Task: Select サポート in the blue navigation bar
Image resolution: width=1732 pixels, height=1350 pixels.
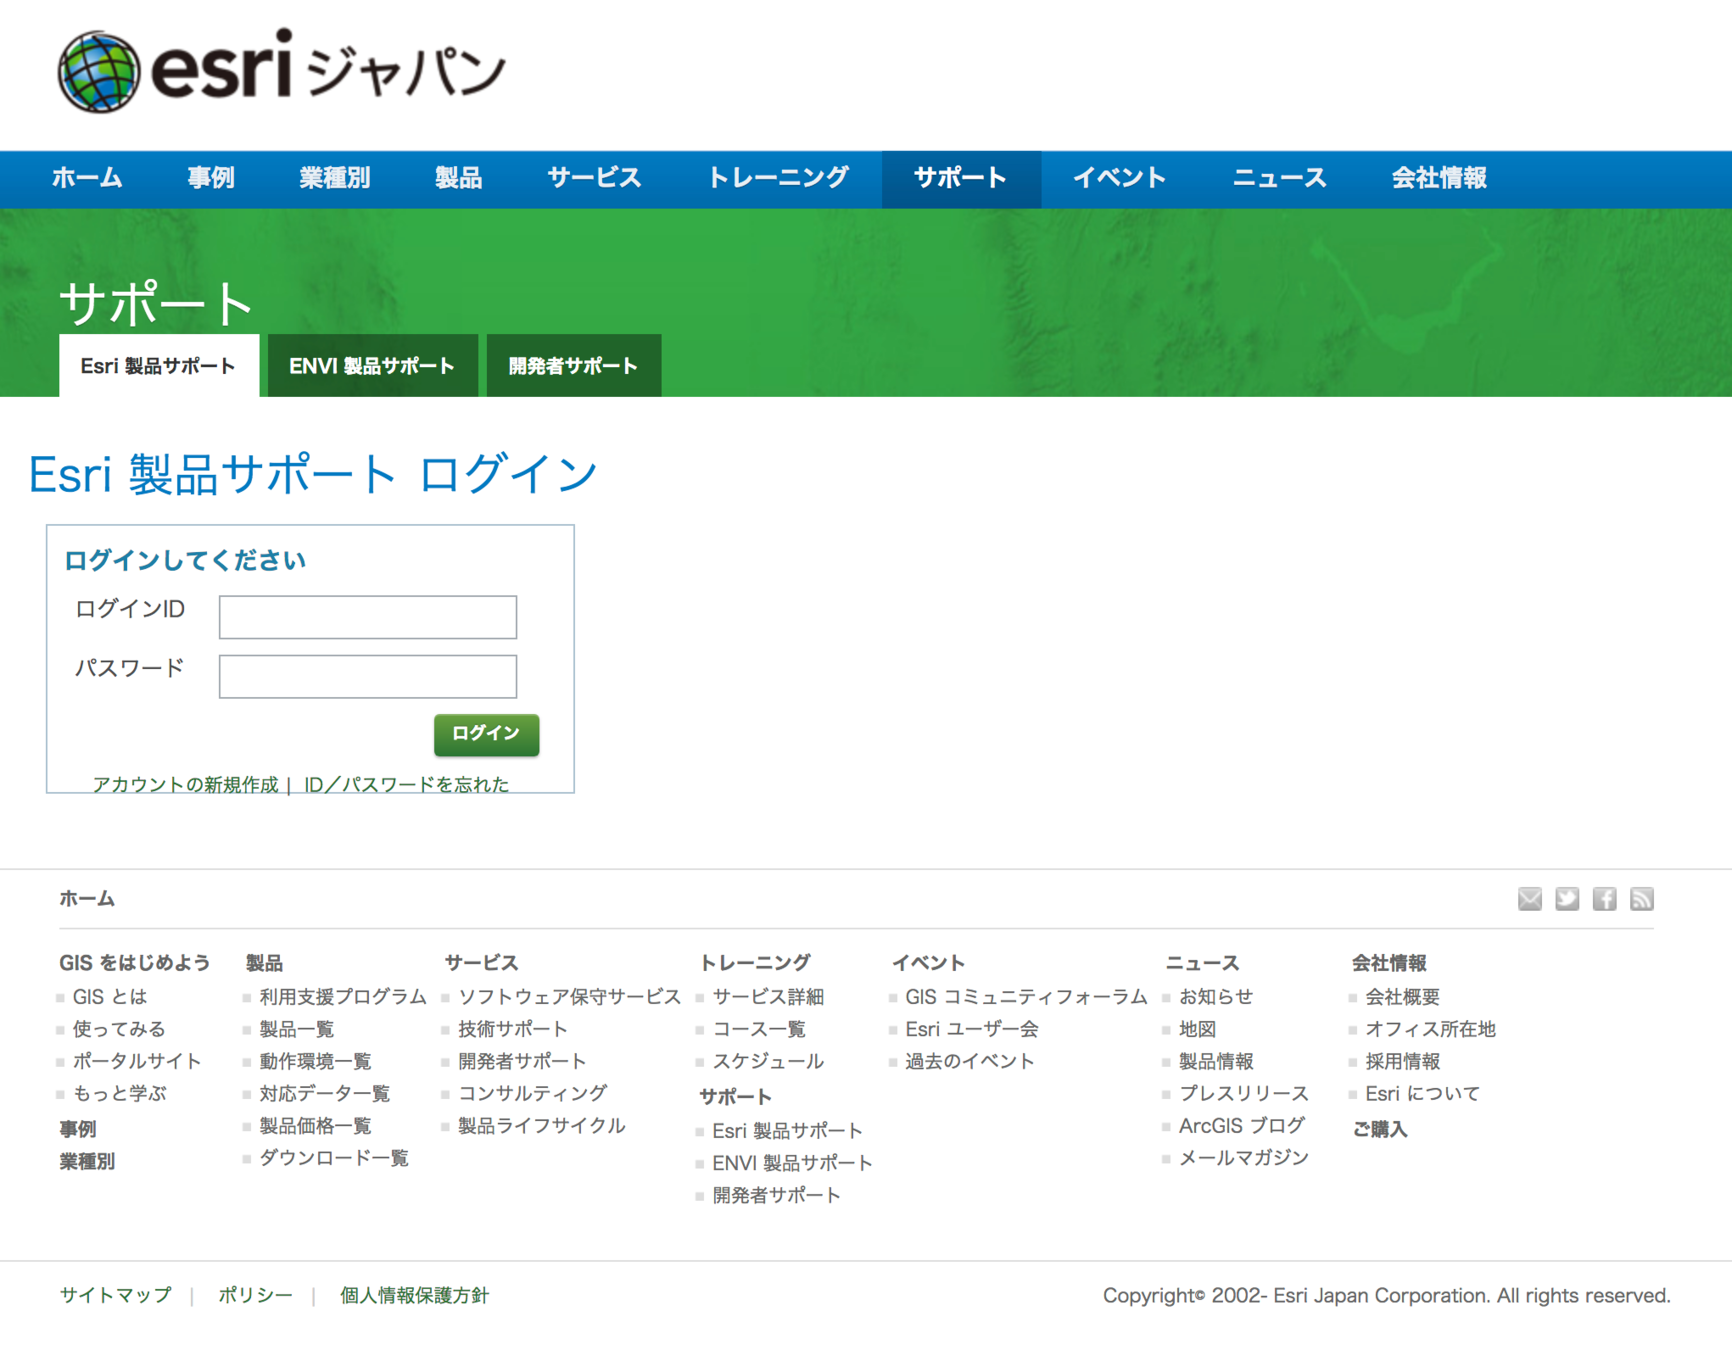Action: tap(961, 178)
